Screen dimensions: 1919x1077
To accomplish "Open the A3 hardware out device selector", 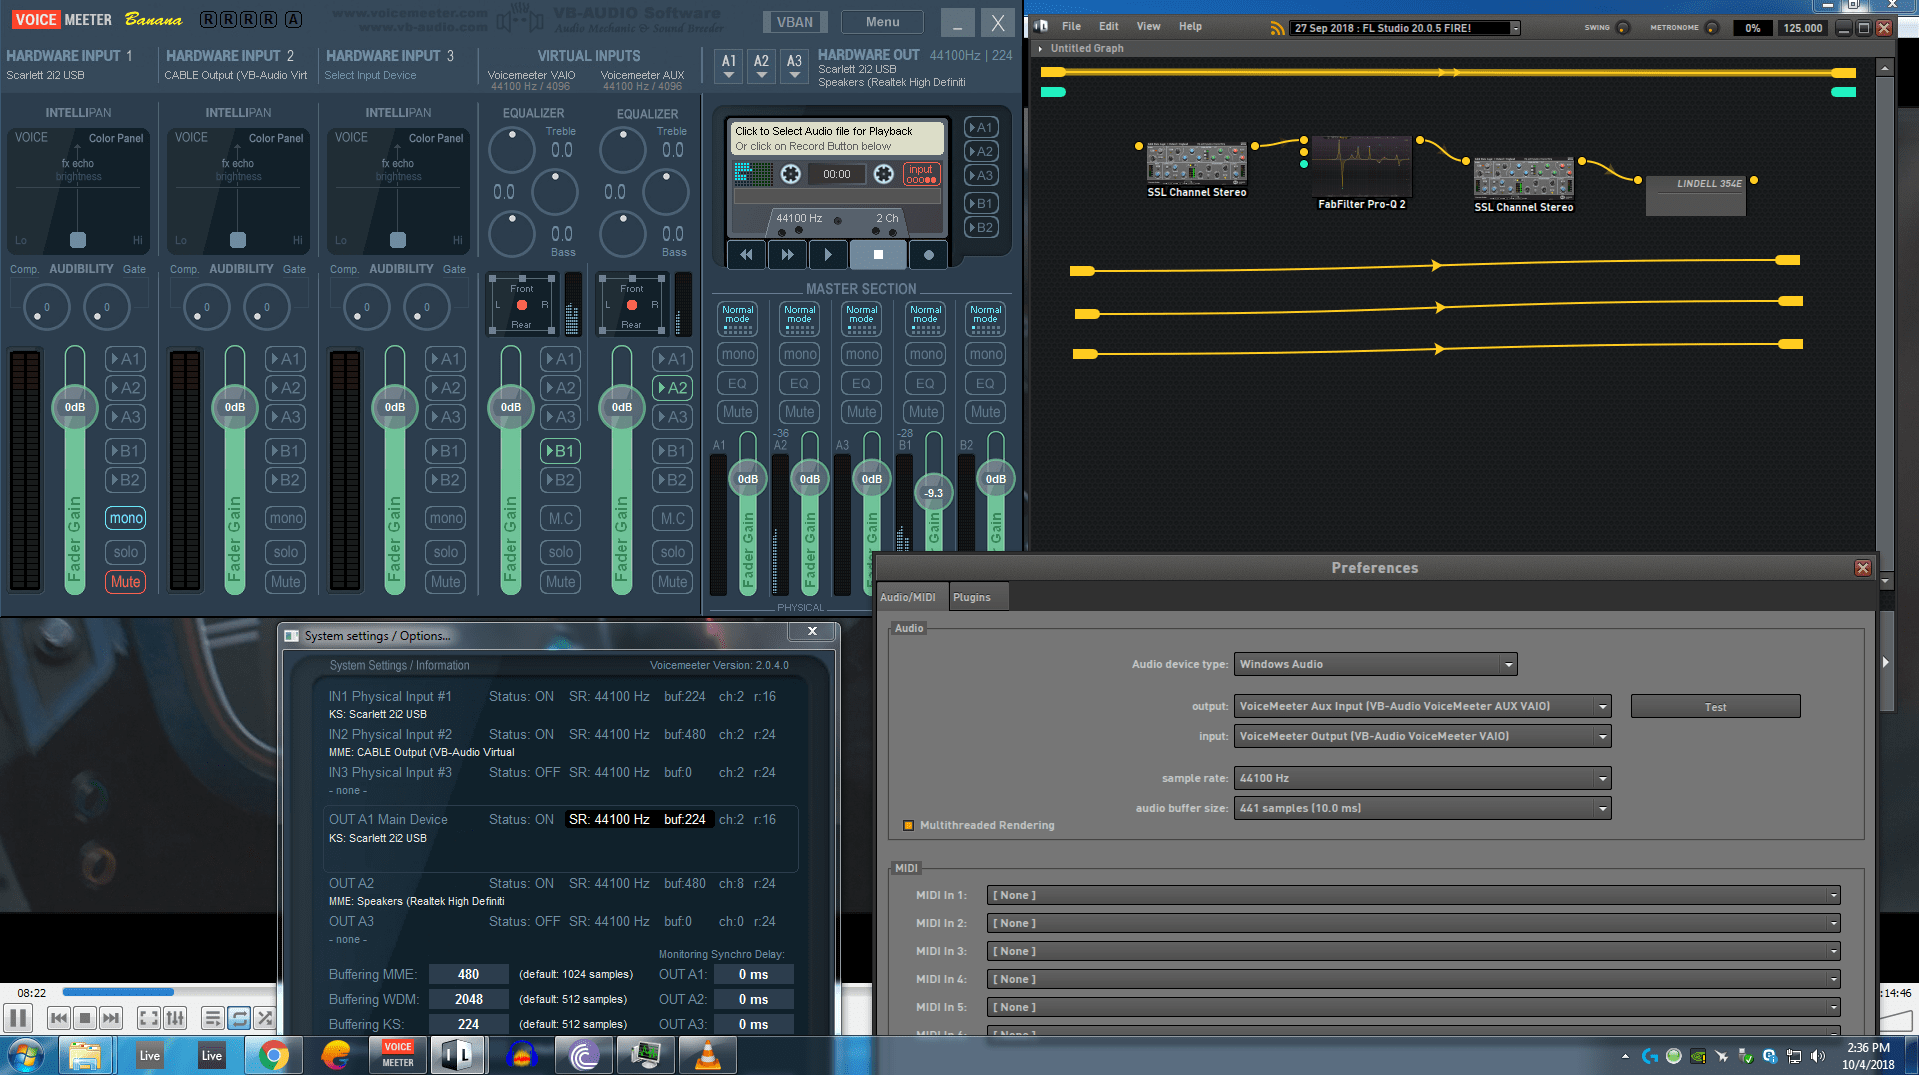I will coord(794,66).
